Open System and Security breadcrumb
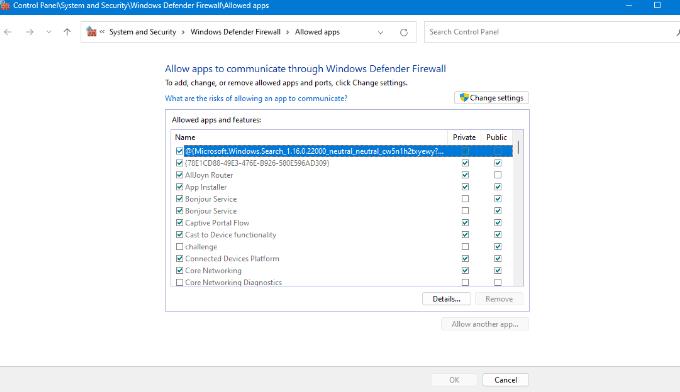Screen dimensions: 680x392 coord(143,32)
